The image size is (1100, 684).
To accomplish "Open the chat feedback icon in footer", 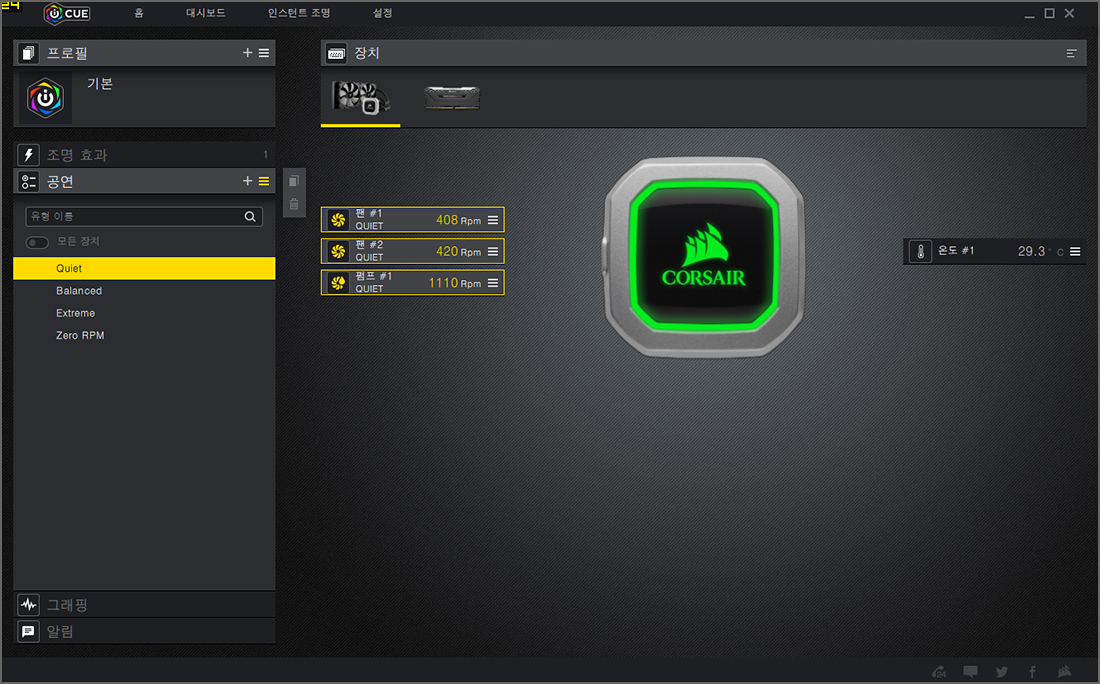I will tap(970, 671).
